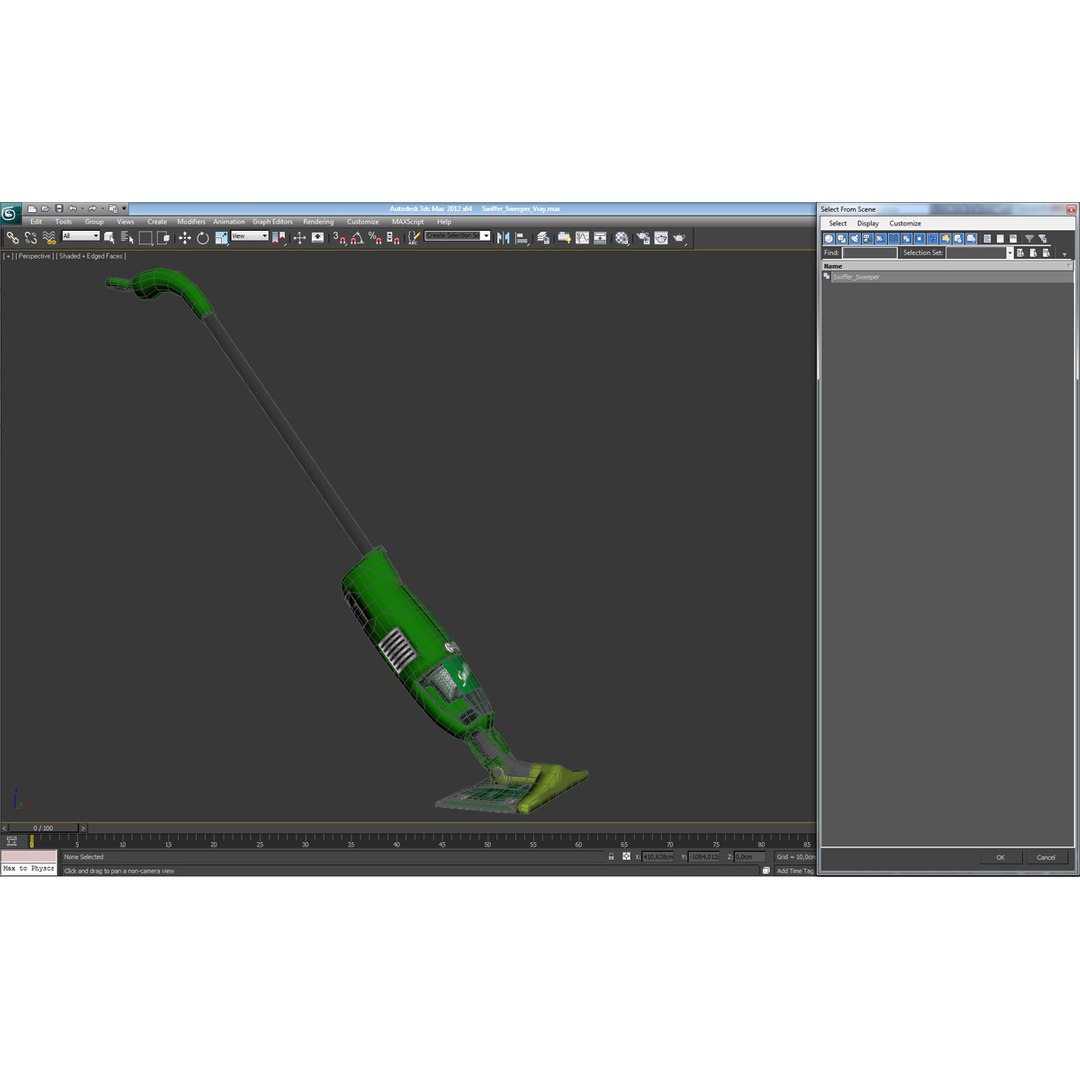Viewport: 1080px width, 1080px height.
Task: Open reference coordinate system 'View' dropdown
Action: pyautogui.click(x=249, y=236)
